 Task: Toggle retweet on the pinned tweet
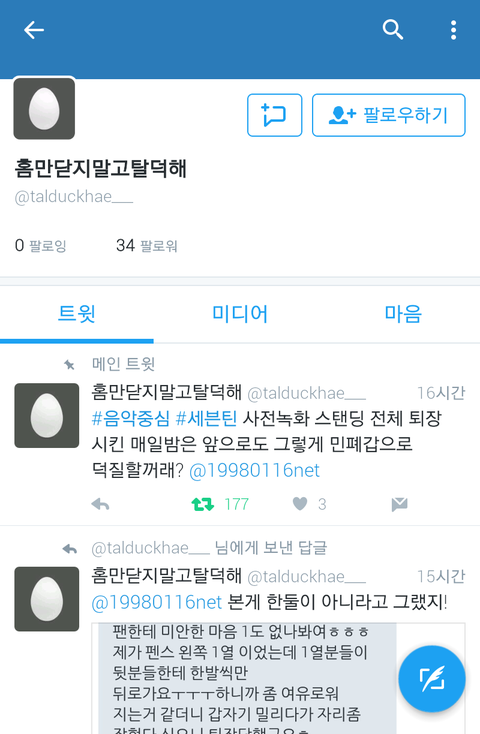click(202, 504)
